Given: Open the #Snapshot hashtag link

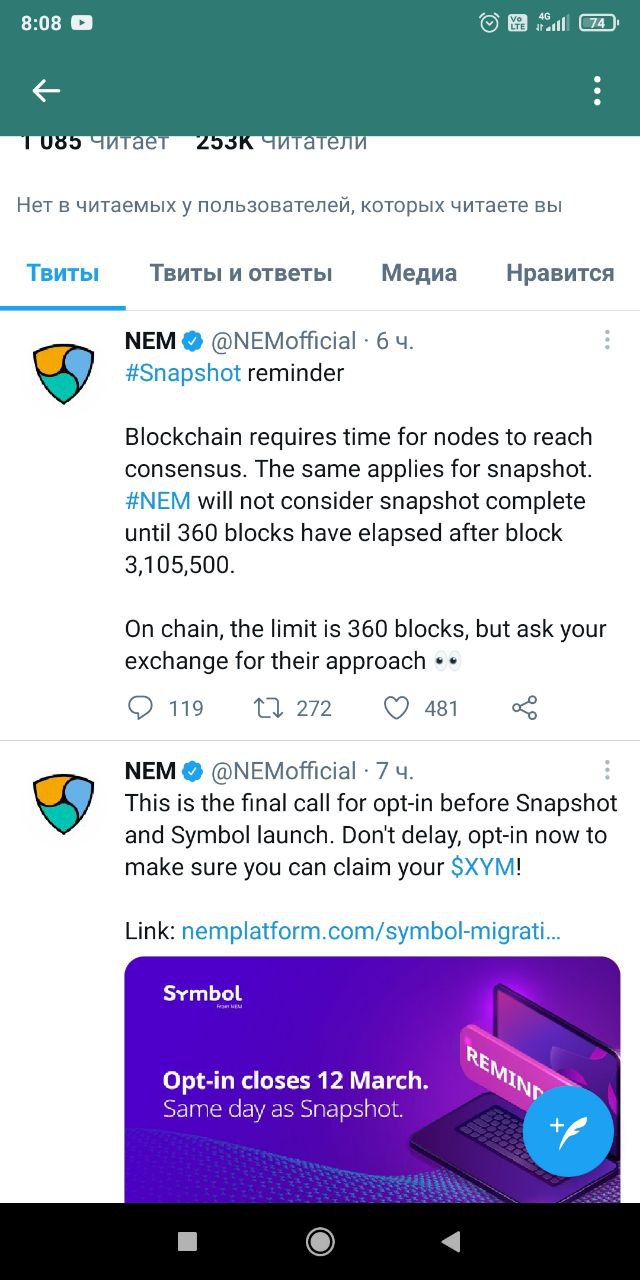Looking at the screenshot, I should [183, 373].
